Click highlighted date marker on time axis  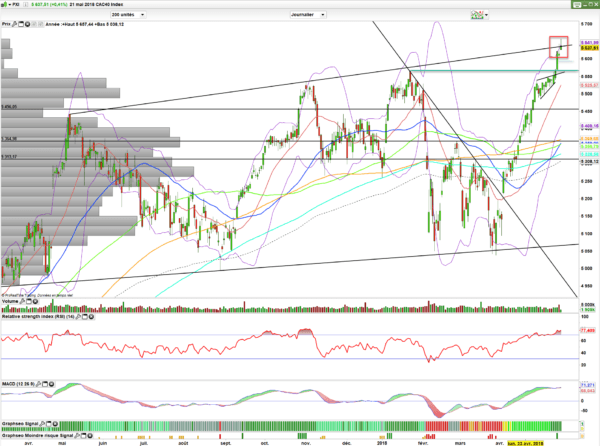point(525,443)
